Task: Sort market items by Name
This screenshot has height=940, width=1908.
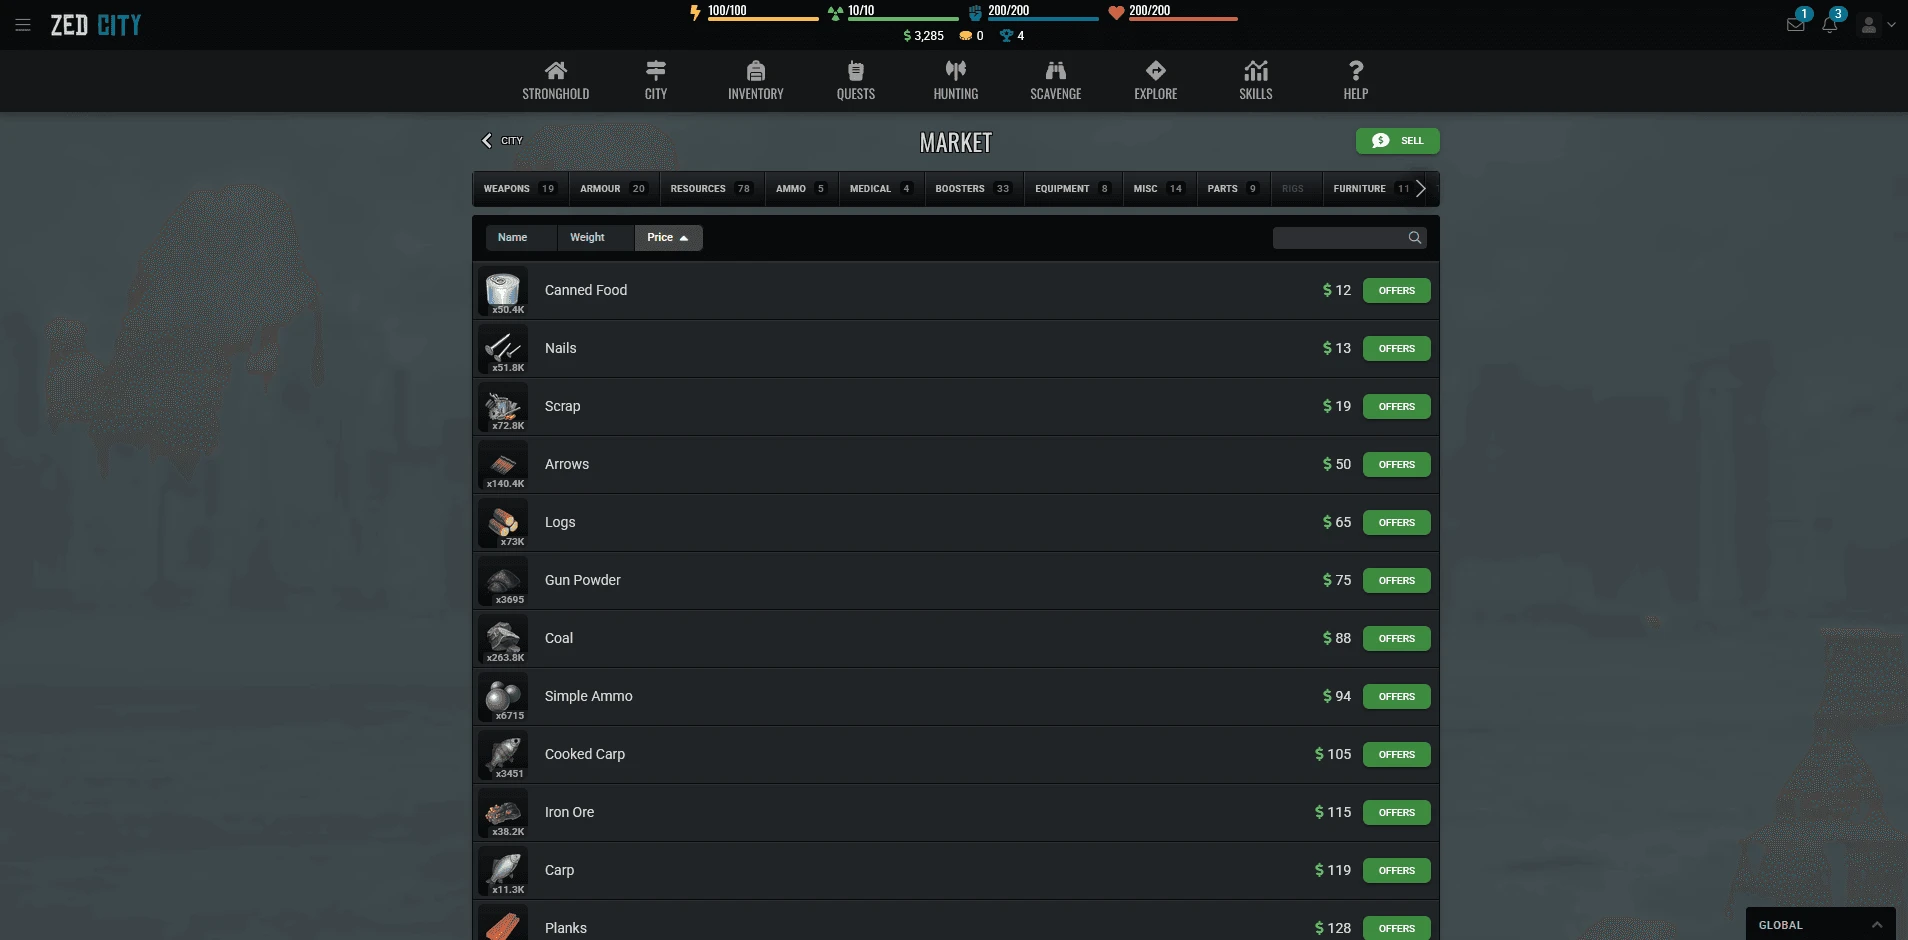Action: click(513, 238)
